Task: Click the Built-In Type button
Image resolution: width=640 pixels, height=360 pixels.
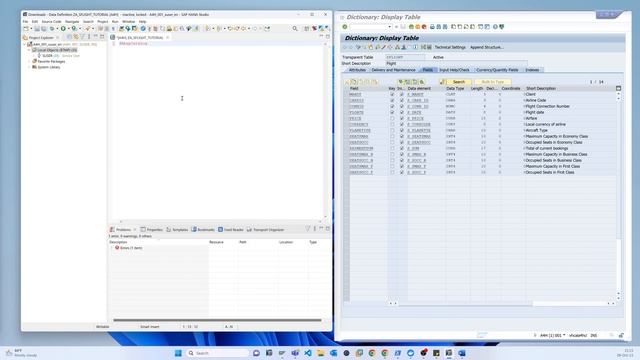Action: point(493,82)
